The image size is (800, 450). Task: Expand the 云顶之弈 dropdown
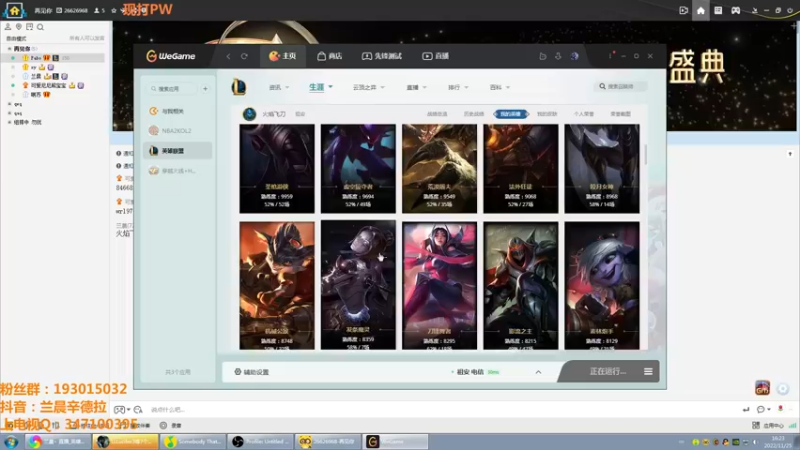pyautogui.click(x=368, y=87)
